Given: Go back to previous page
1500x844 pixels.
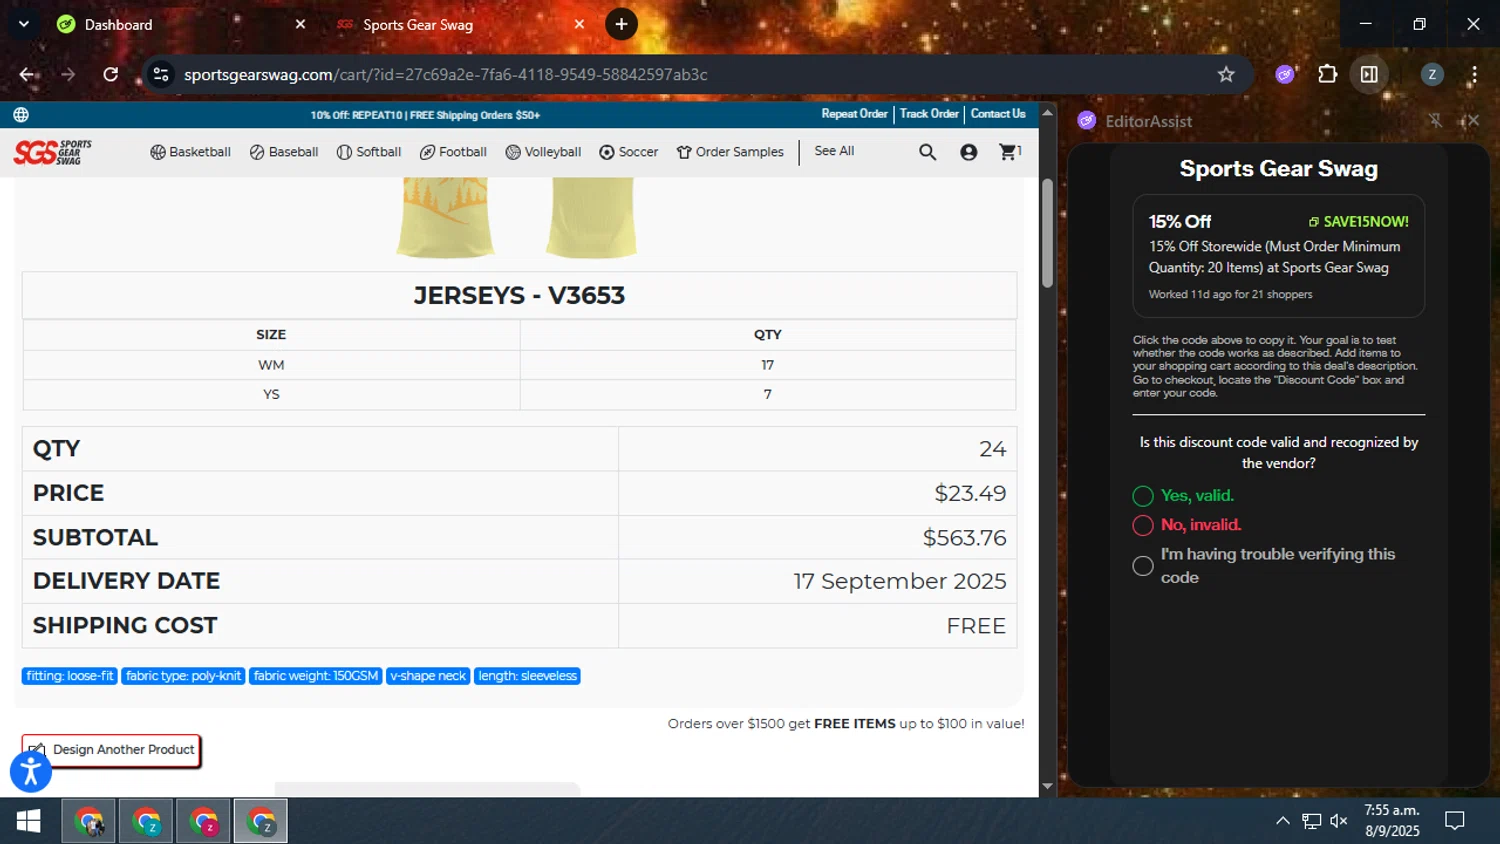Looking at the screenshot, I should coord(27,74).
